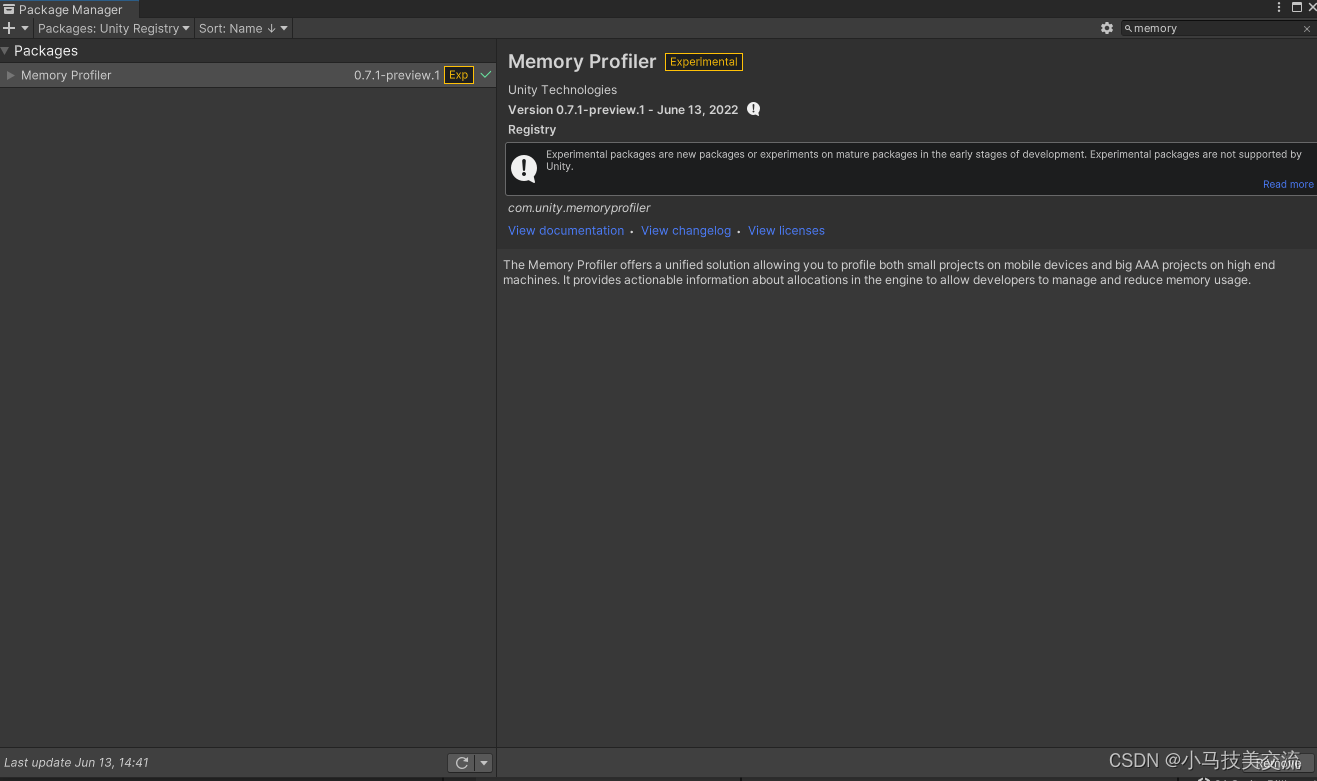Open the View changelog link
Screen dimensions: 1317x781
click(685, 230)
